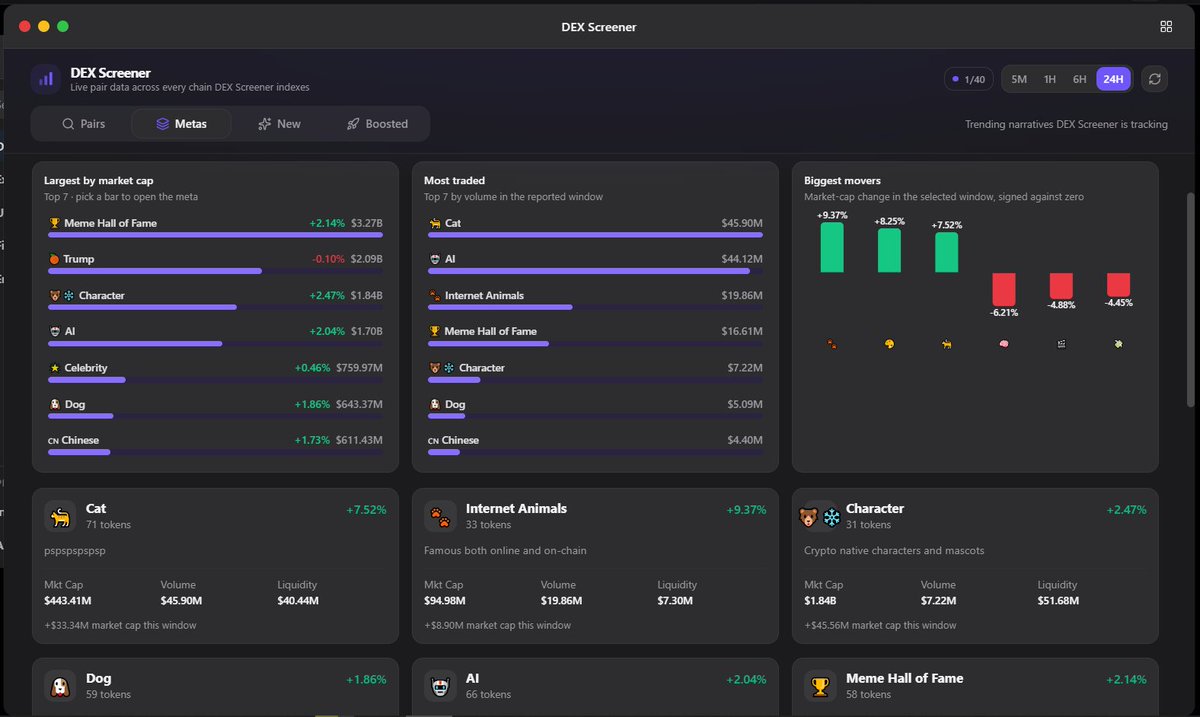Click the macOS yellow minimize button
Viewport: 1200px width, 717px height.
click(x=43, y=26)
